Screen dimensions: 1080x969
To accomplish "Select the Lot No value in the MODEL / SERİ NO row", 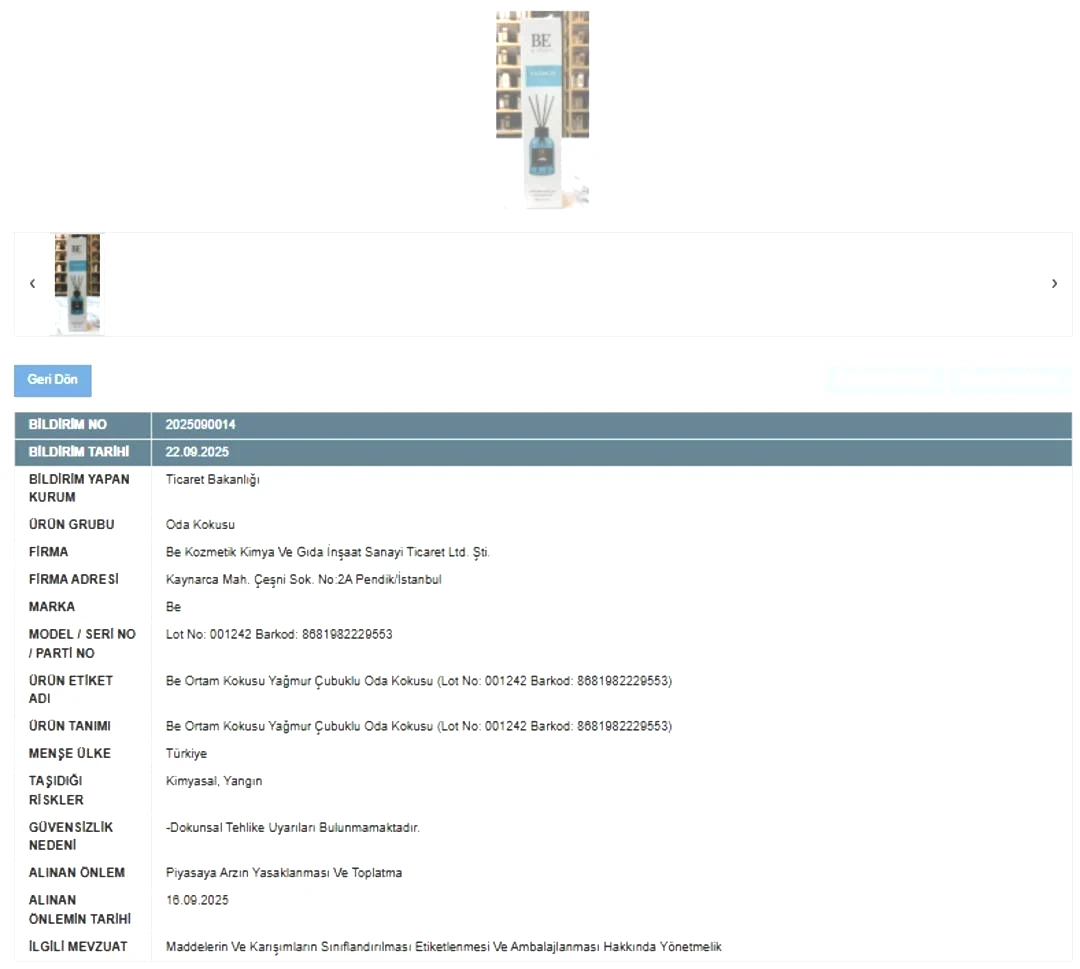I will [279, 634].
